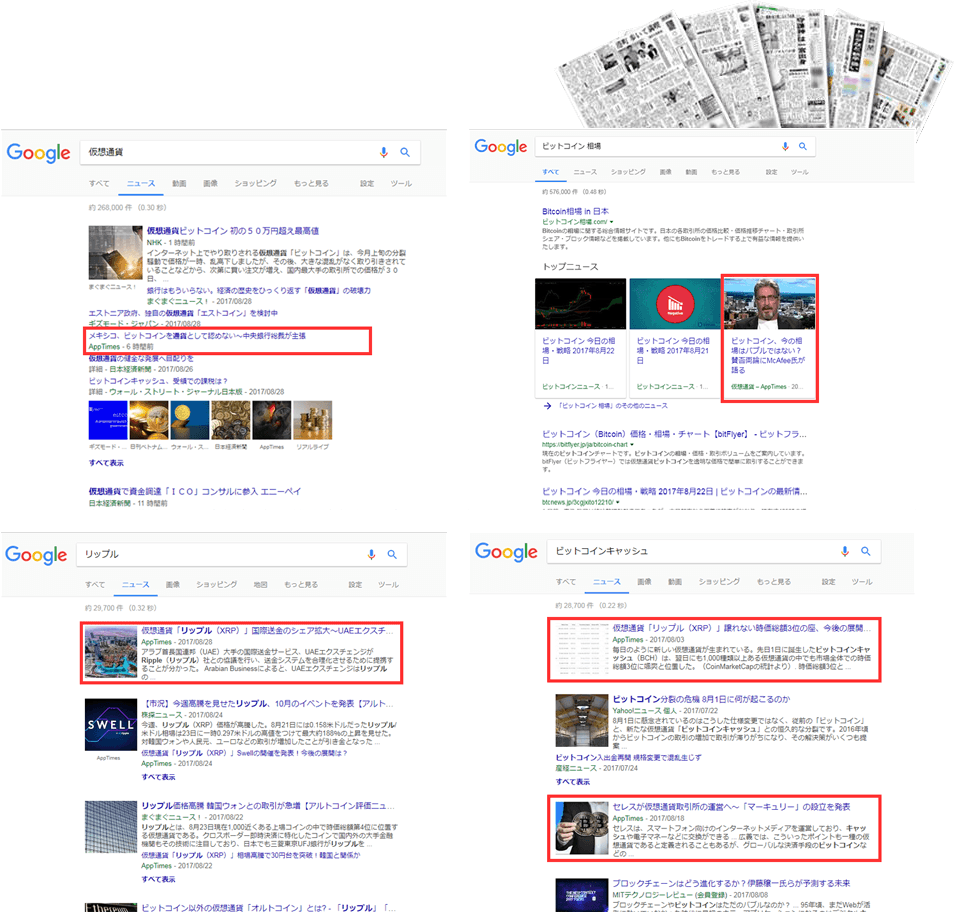Image resolution: width=954 pixels, height=913 pixels.
Task: Click the Google logo beside the ビットコイン 相場 search
Action: coord(501,147)
